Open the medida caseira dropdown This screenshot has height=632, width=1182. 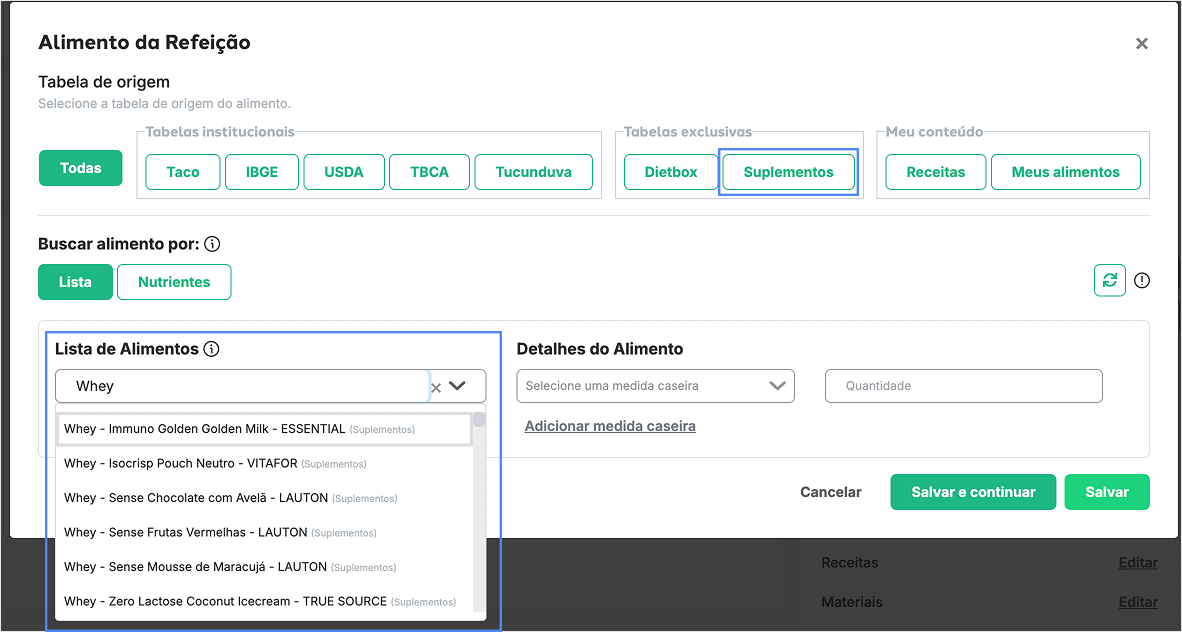[x=655, y=386]
